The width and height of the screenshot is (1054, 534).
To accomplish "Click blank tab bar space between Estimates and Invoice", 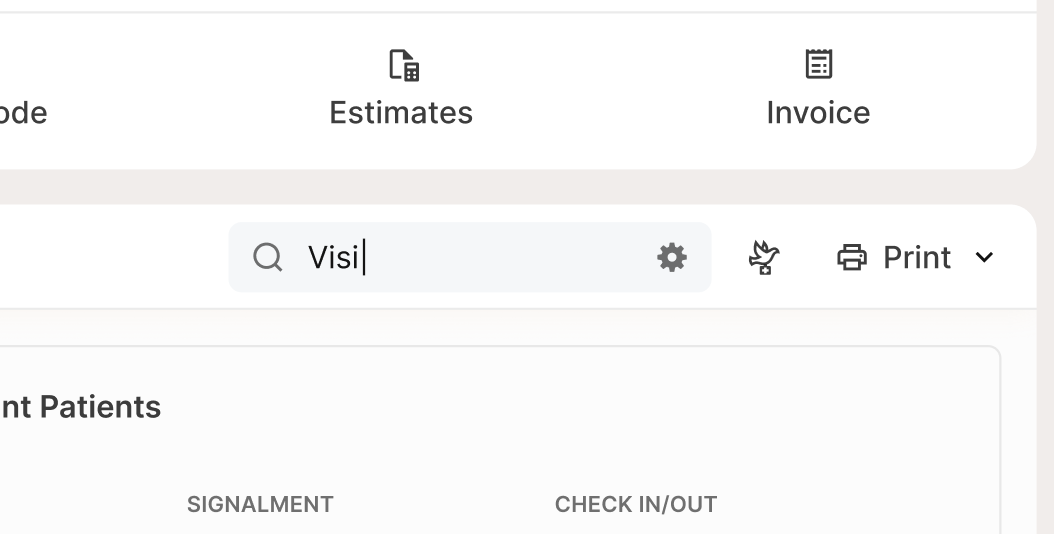I will (610, 92).
